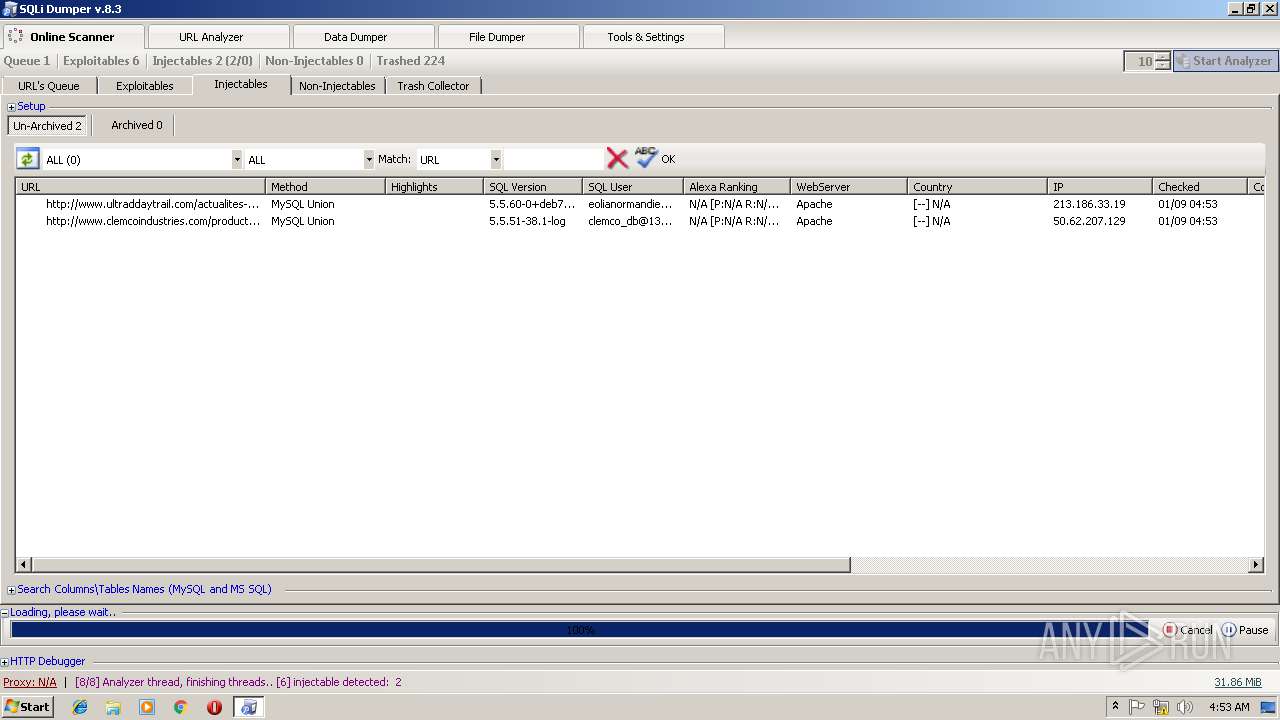
Task: Switch to Data Dumper tab
Action: tap(362, 37)
